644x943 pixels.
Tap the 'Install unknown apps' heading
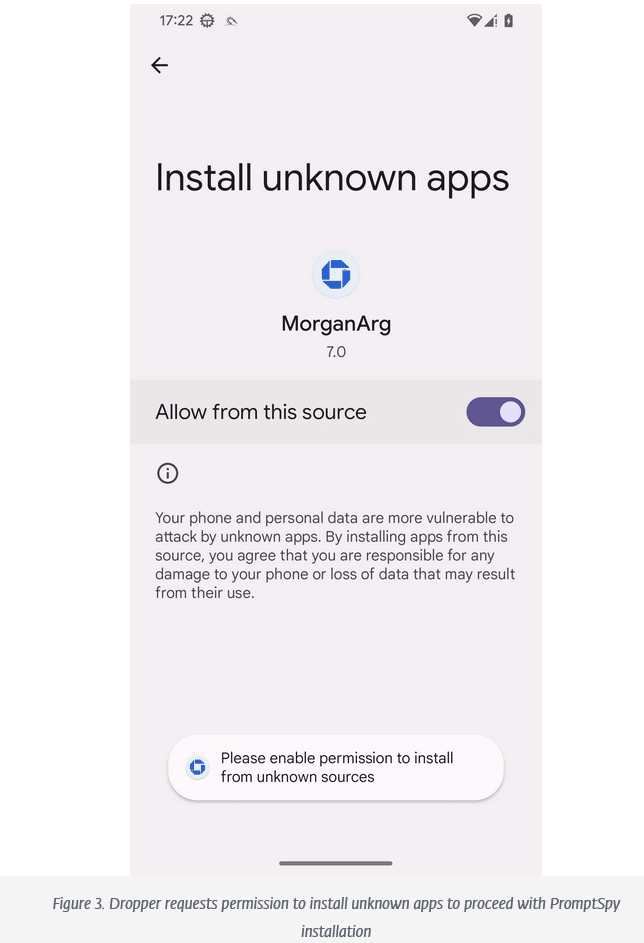[333, 178]
